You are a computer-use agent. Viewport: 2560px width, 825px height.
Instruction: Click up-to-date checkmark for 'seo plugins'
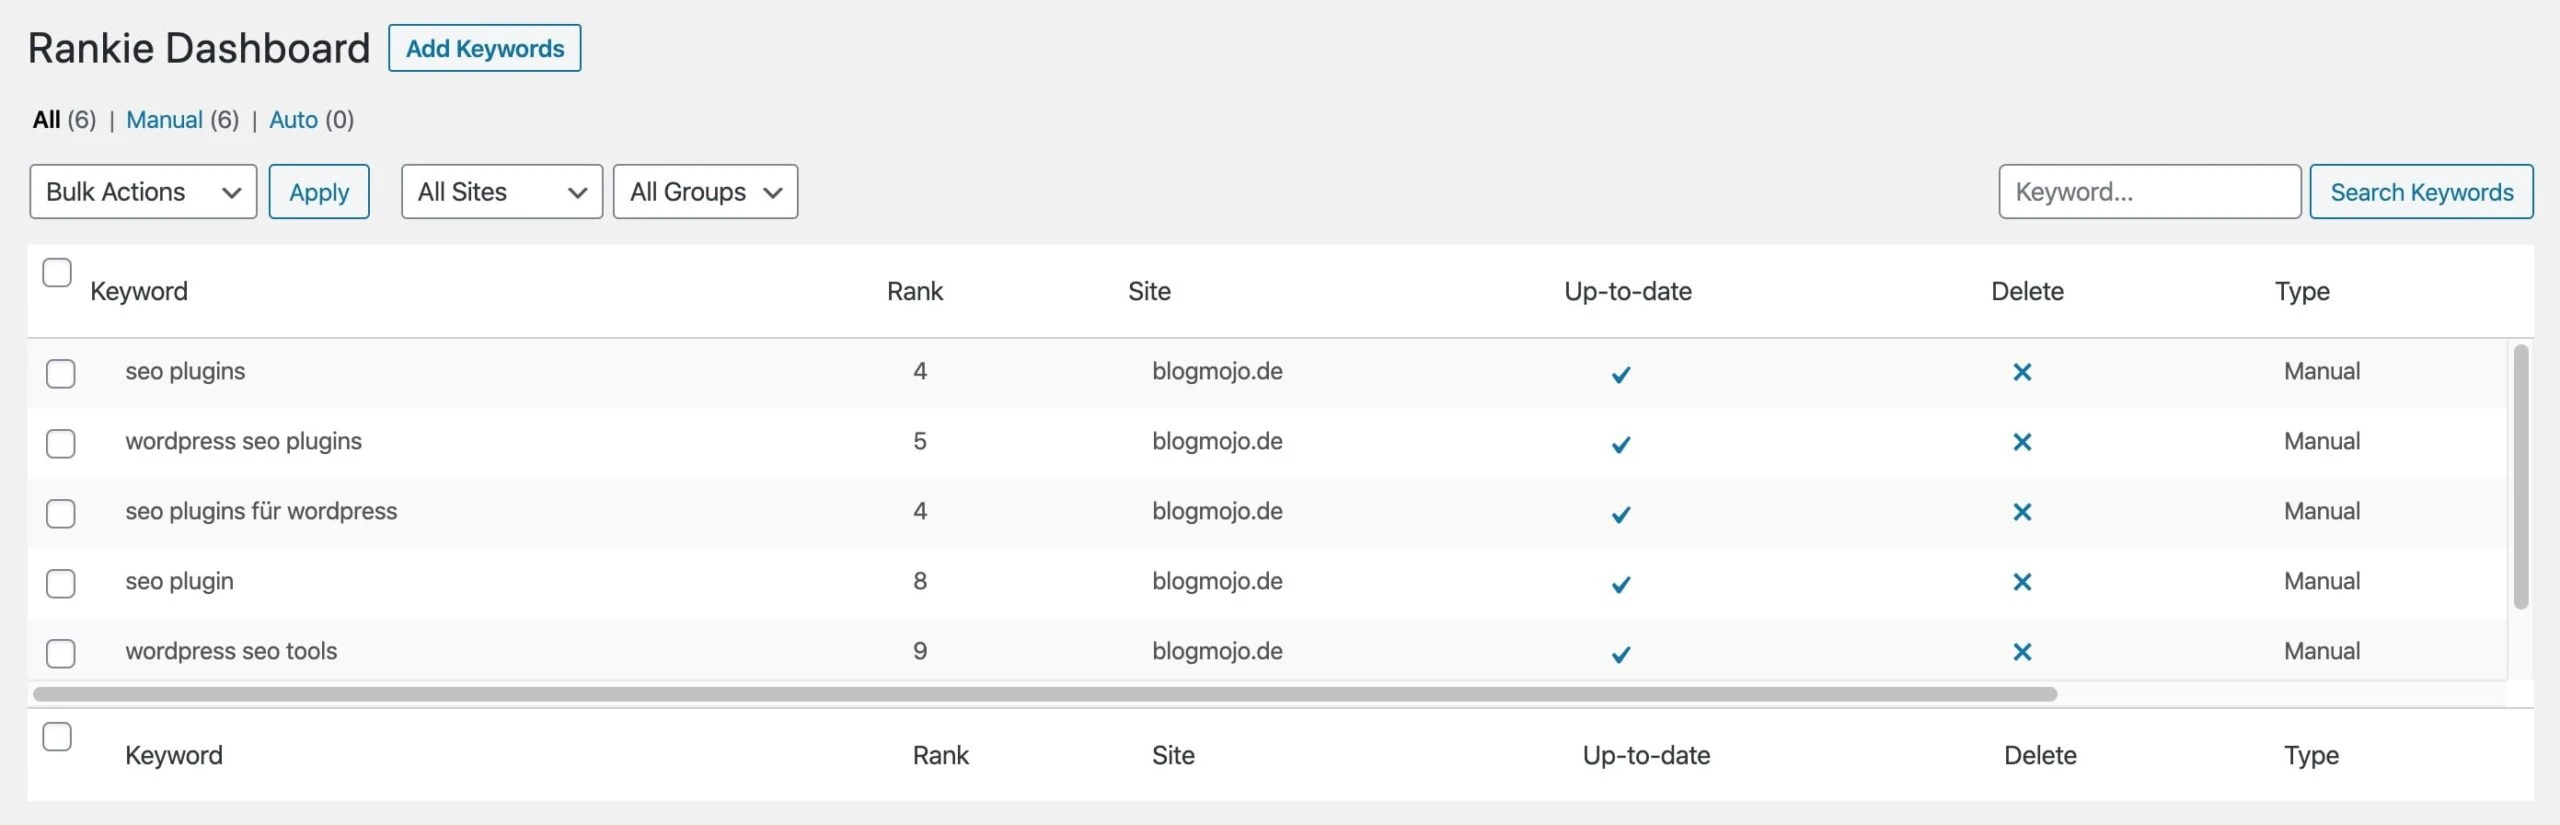point(1620,374)
